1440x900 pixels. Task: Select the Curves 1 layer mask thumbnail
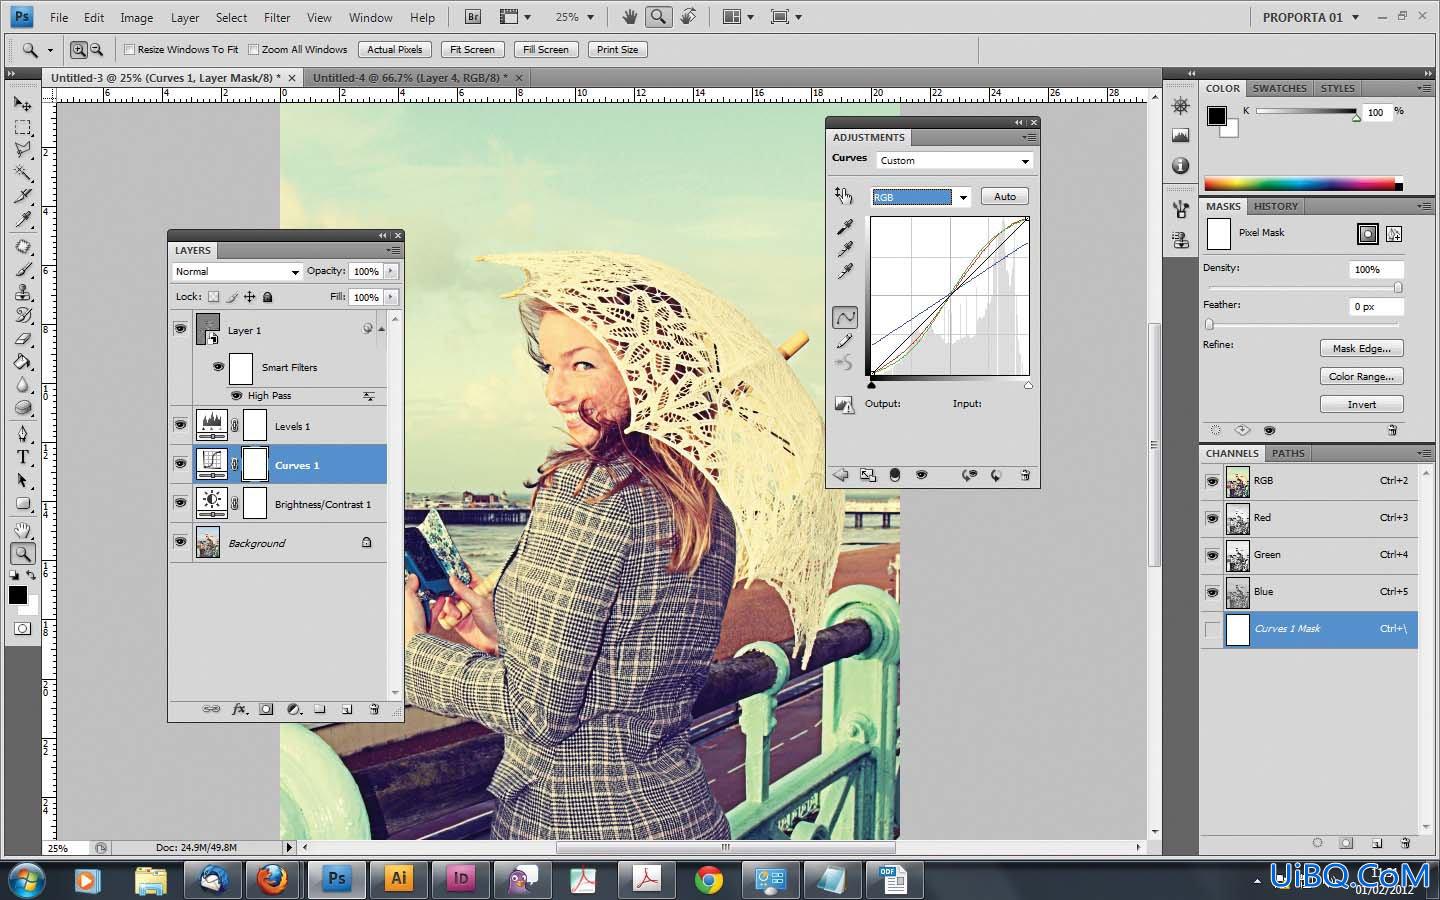(x=255, y=464)
